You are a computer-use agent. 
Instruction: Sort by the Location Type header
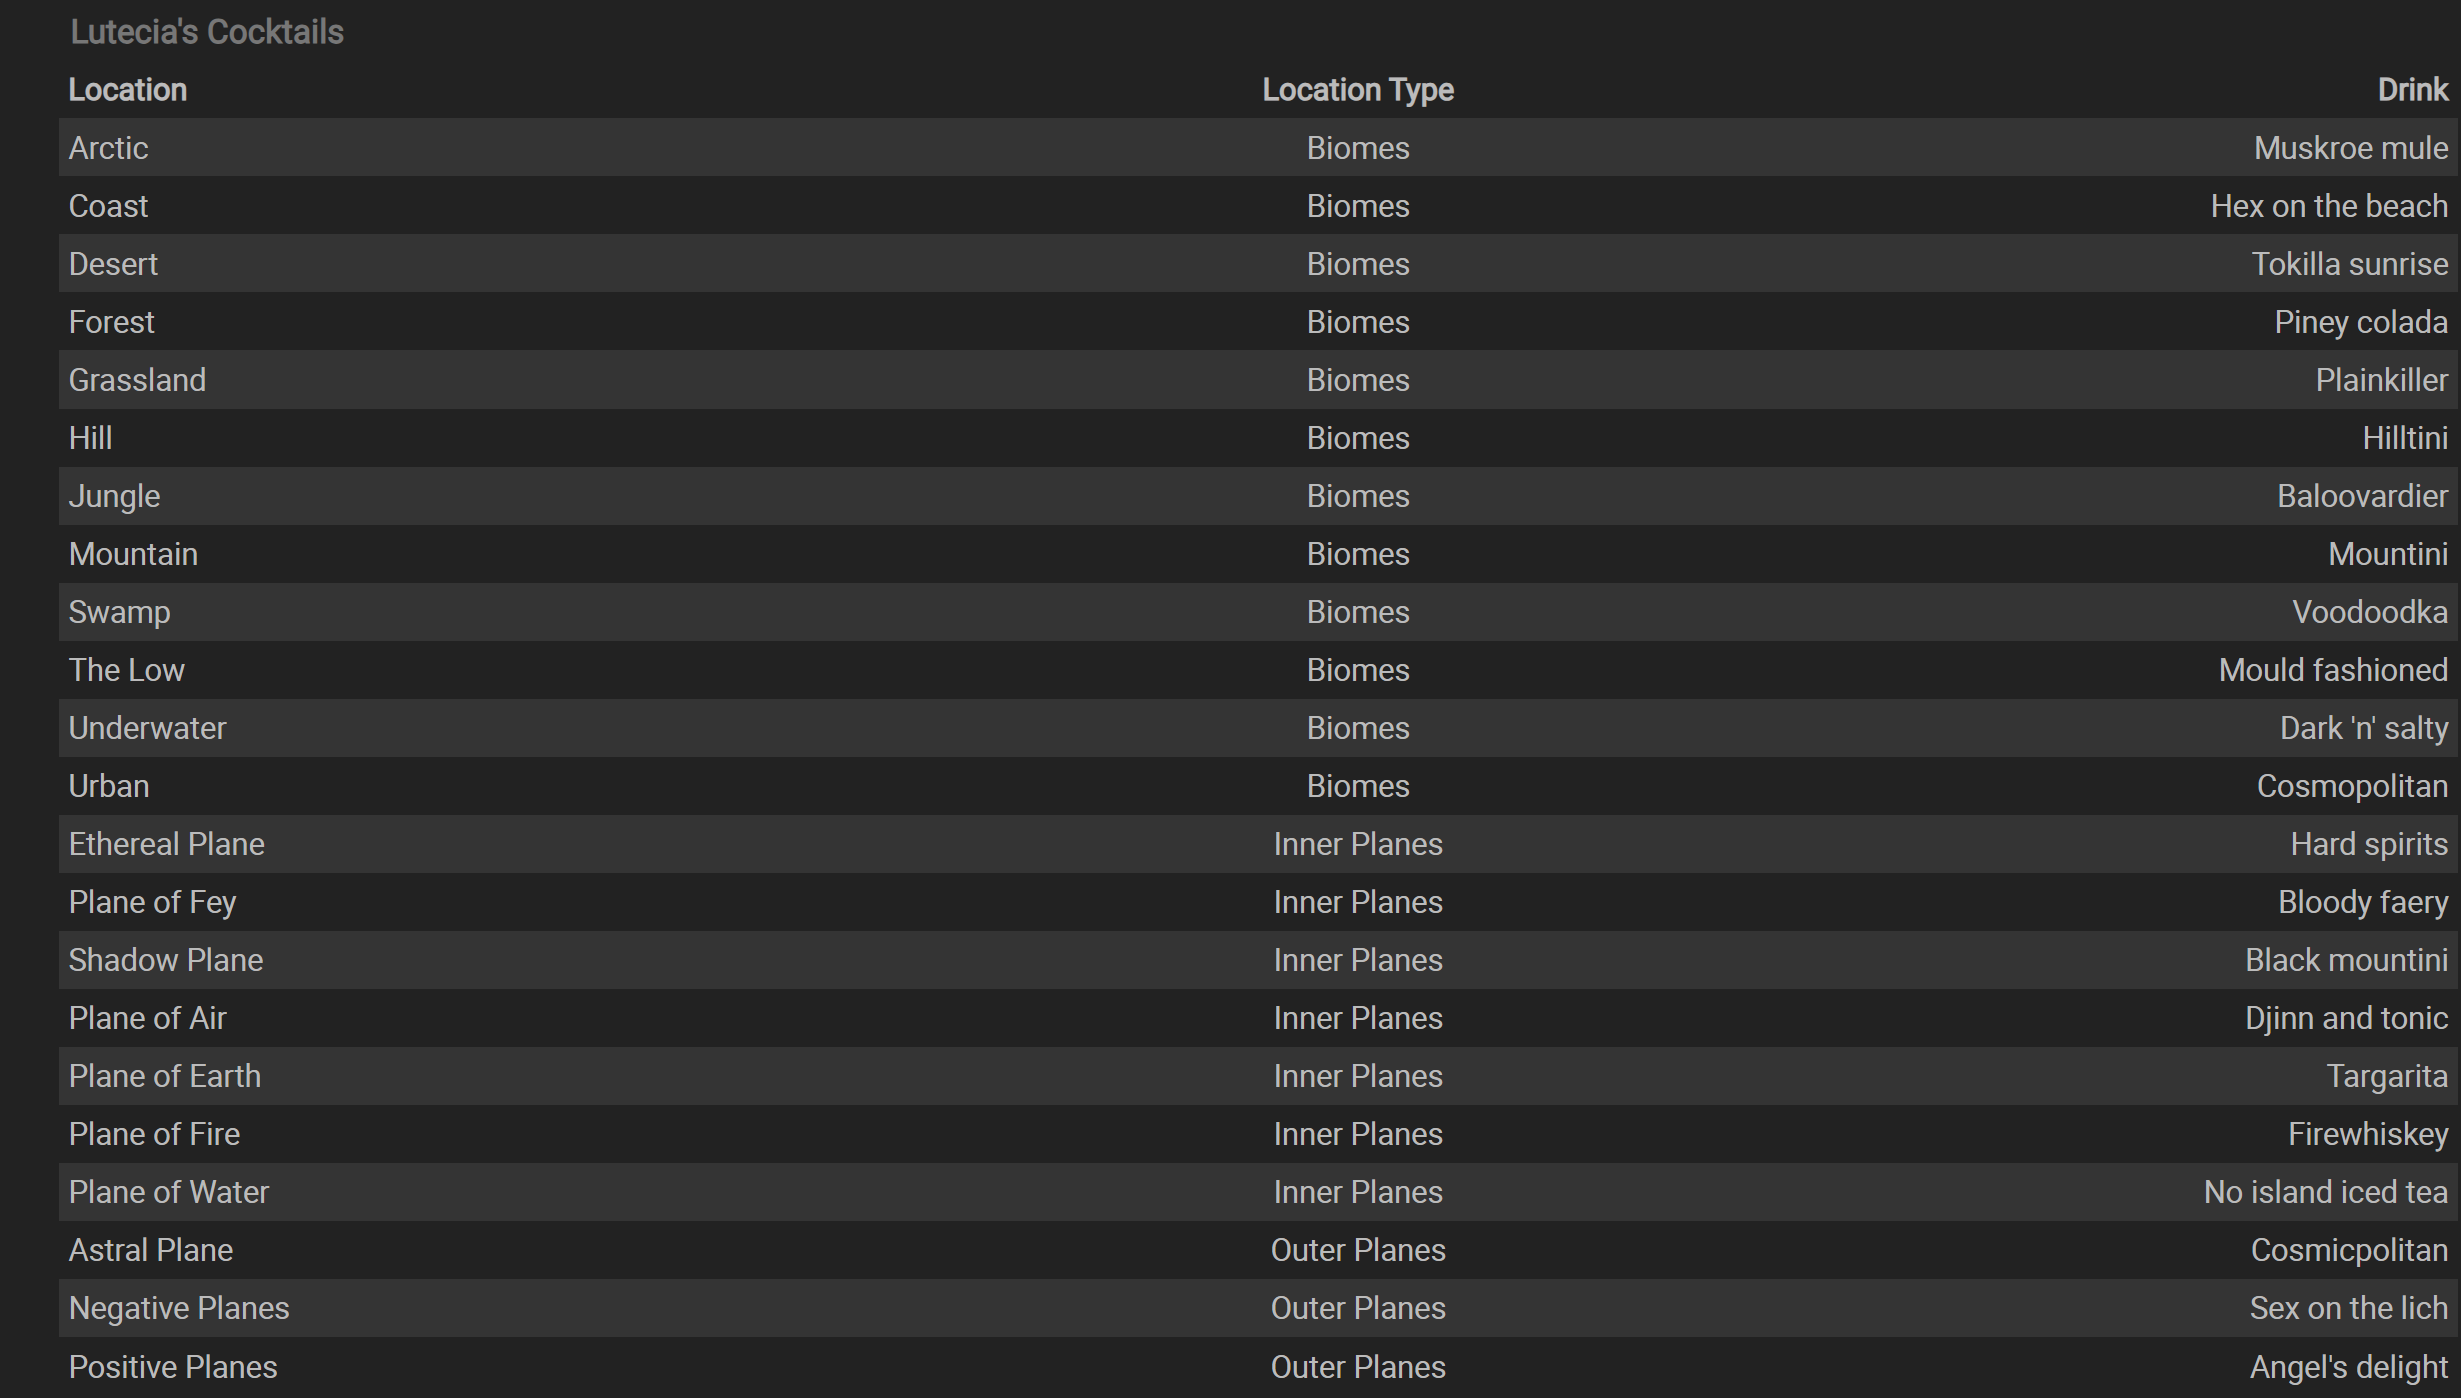click(1357, 90)
